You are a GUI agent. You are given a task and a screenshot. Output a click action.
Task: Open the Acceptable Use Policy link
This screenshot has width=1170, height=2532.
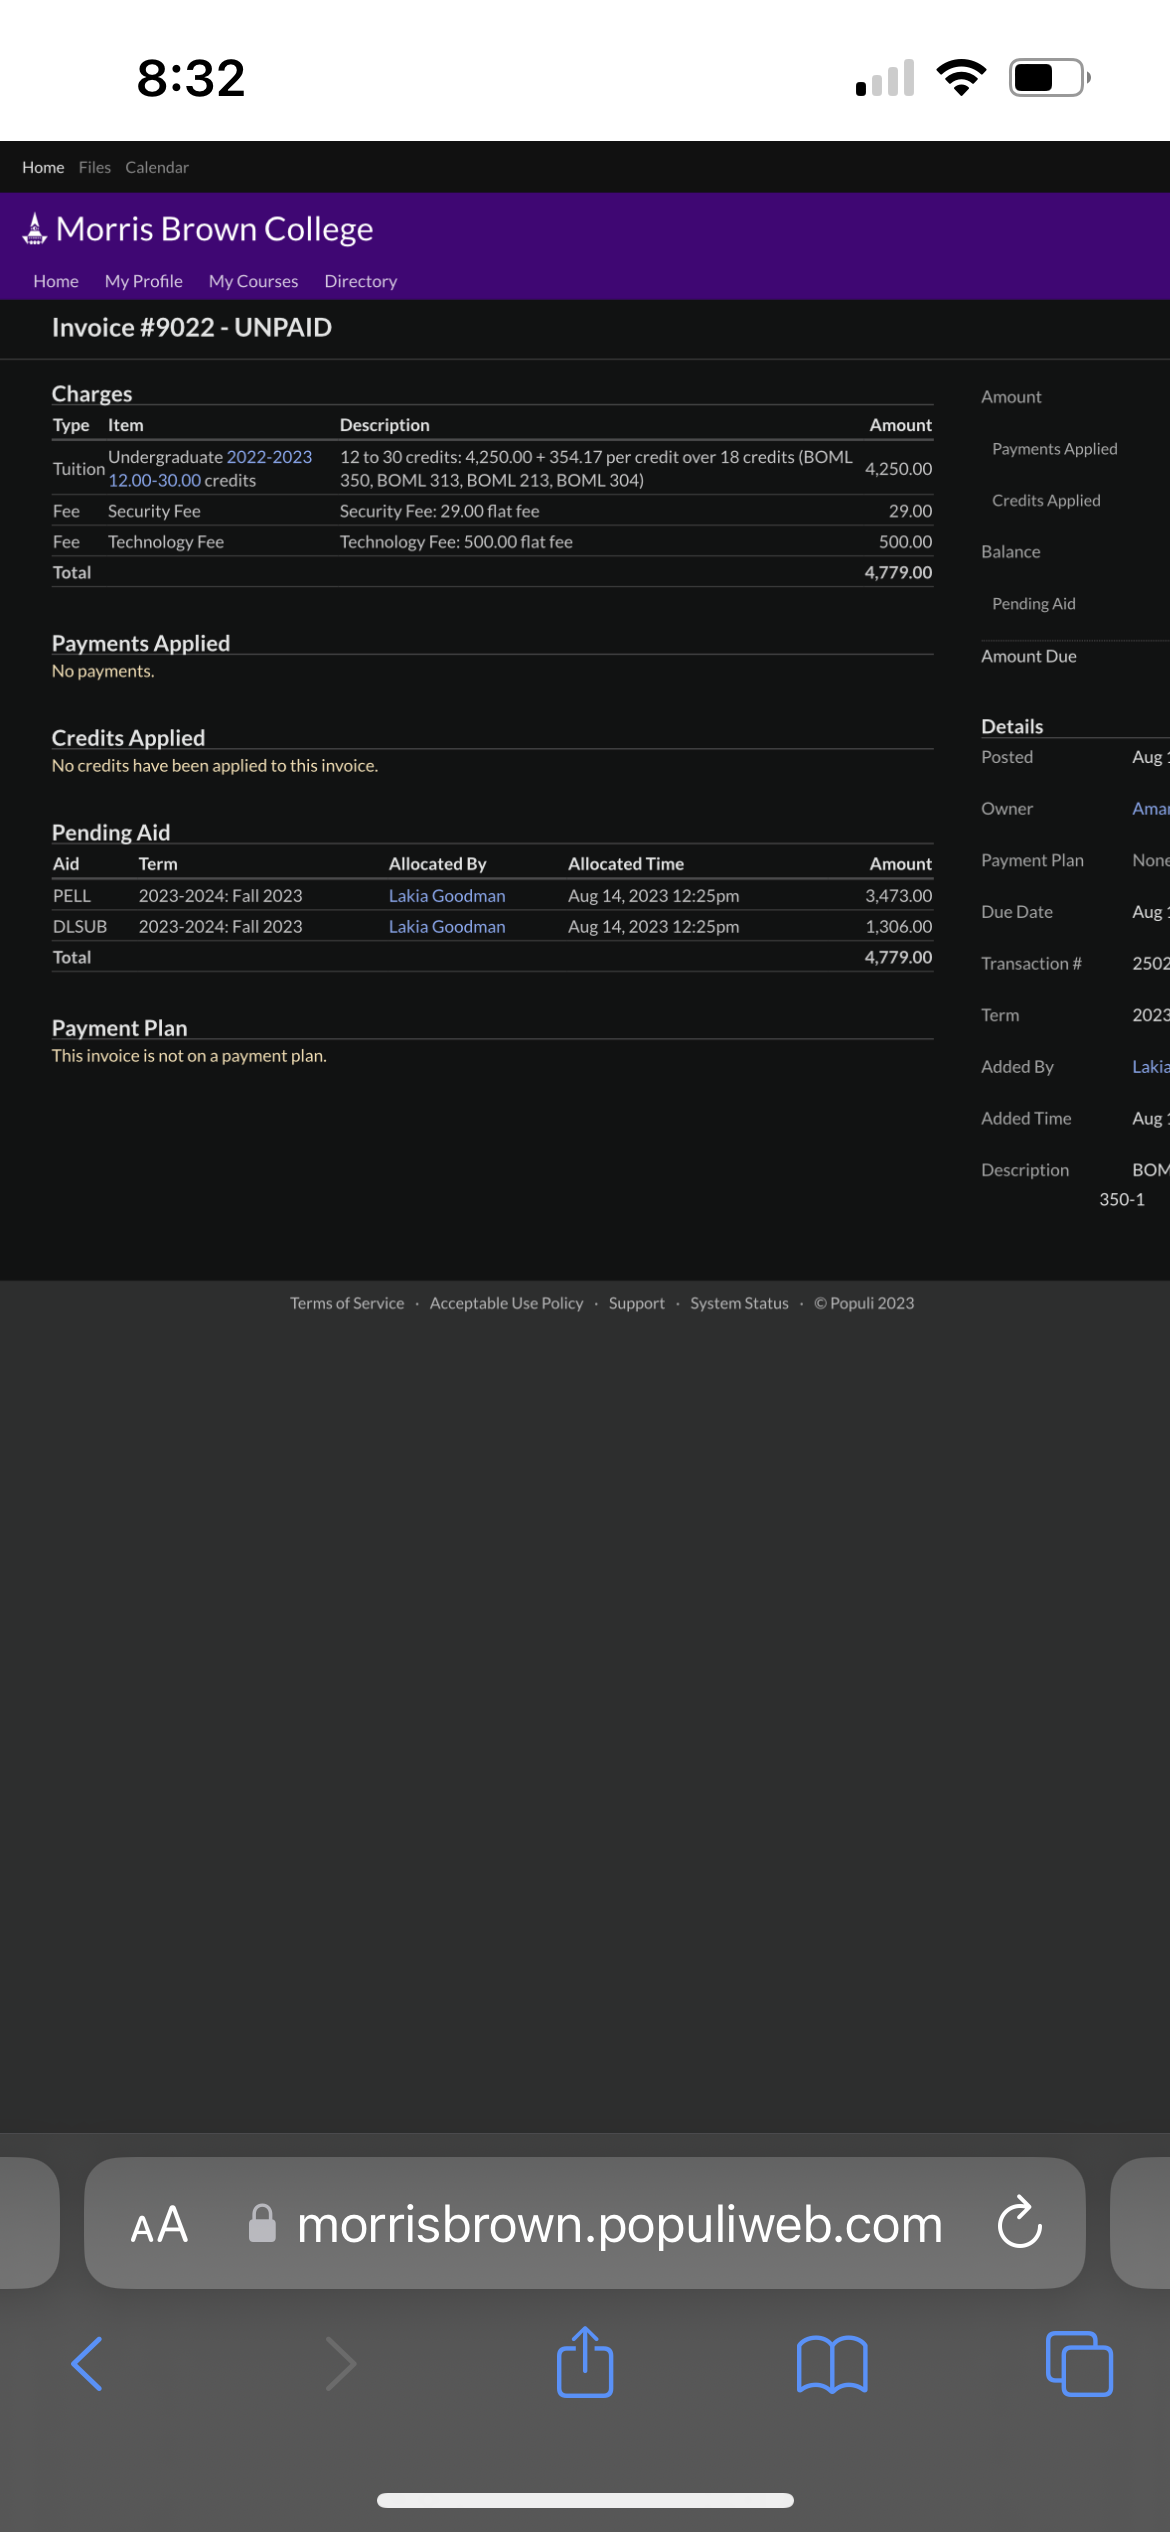pyautogui.click(x=507, y=1303)
